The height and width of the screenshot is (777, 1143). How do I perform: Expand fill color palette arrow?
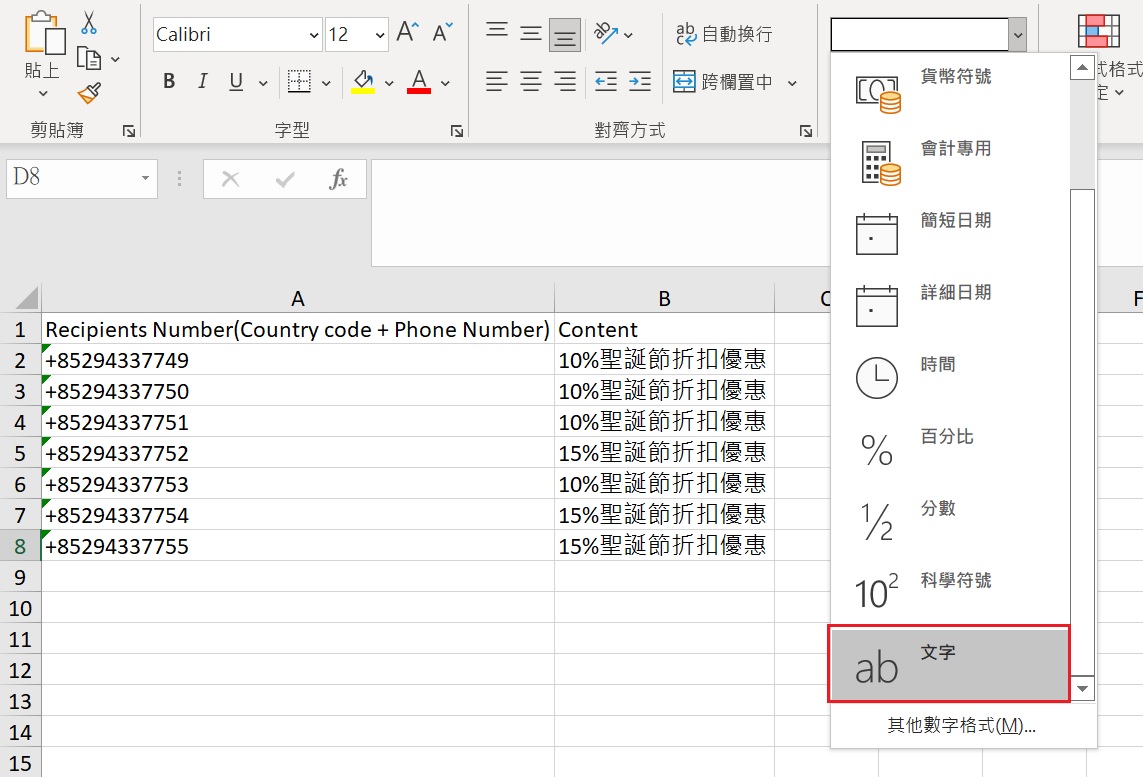click(x=389, y=83)
